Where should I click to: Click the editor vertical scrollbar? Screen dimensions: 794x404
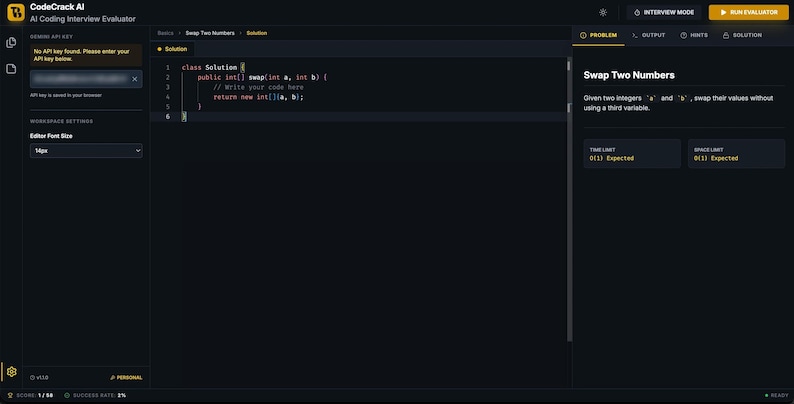tap(569, 200)
